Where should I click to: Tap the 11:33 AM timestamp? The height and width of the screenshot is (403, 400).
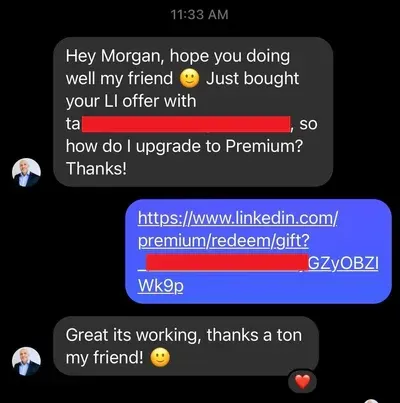pos(200,15)
